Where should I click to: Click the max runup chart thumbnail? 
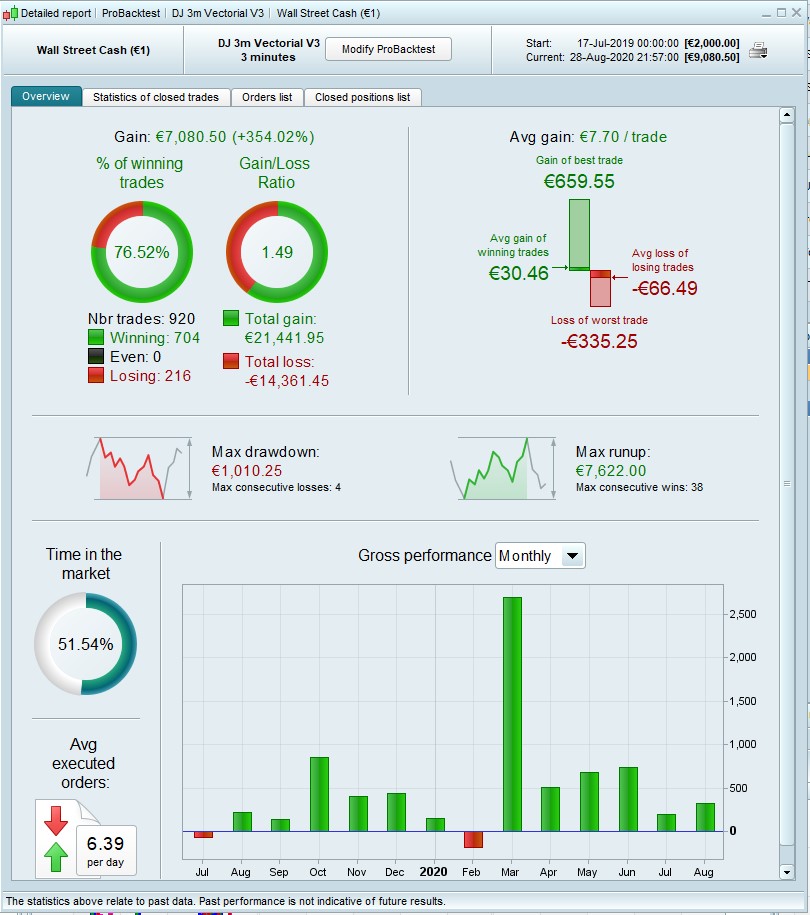tap(503, 469)
